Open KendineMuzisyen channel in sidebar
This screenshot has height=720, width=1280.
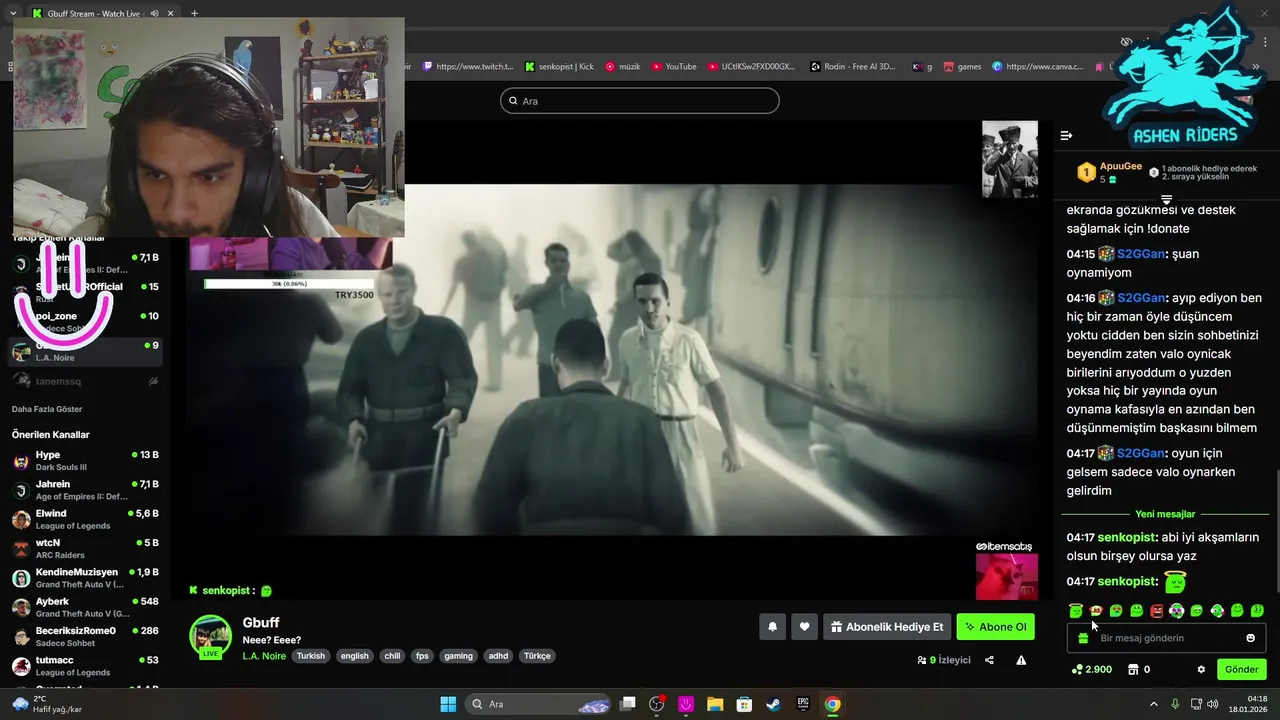coord(85,578)
